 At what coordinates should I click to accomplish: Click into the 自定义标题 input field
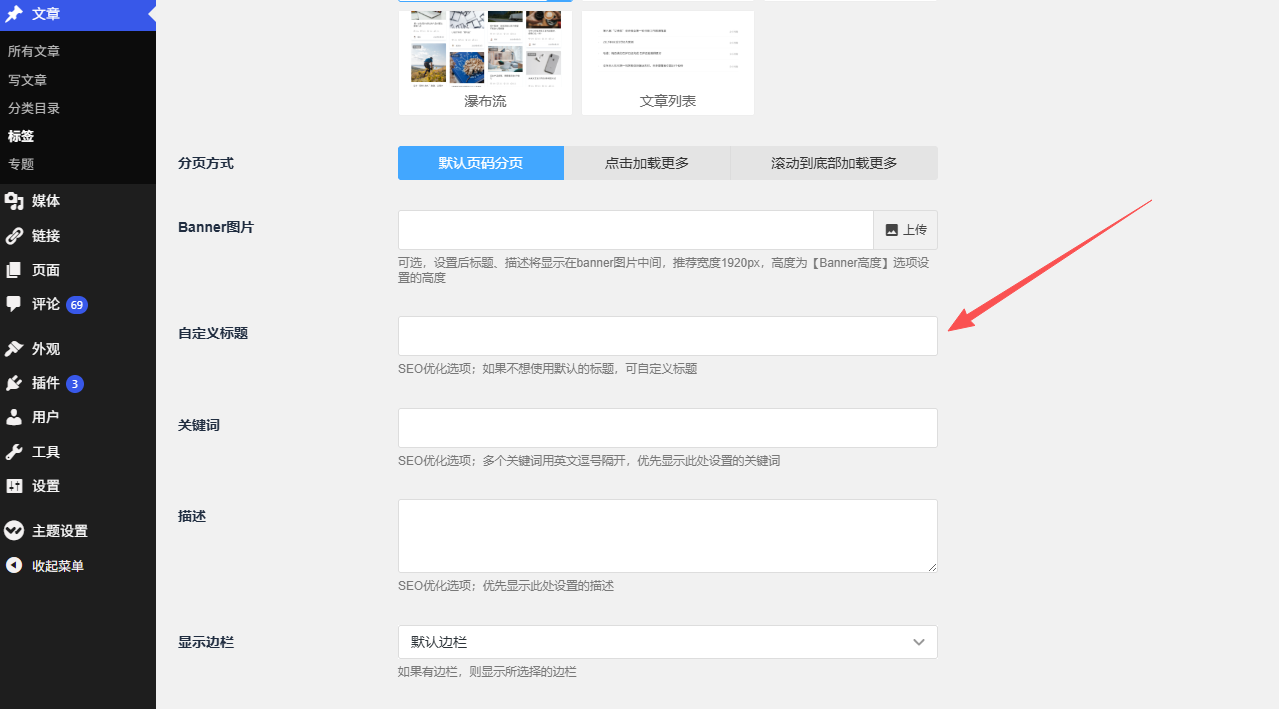[x=668, y=336]
